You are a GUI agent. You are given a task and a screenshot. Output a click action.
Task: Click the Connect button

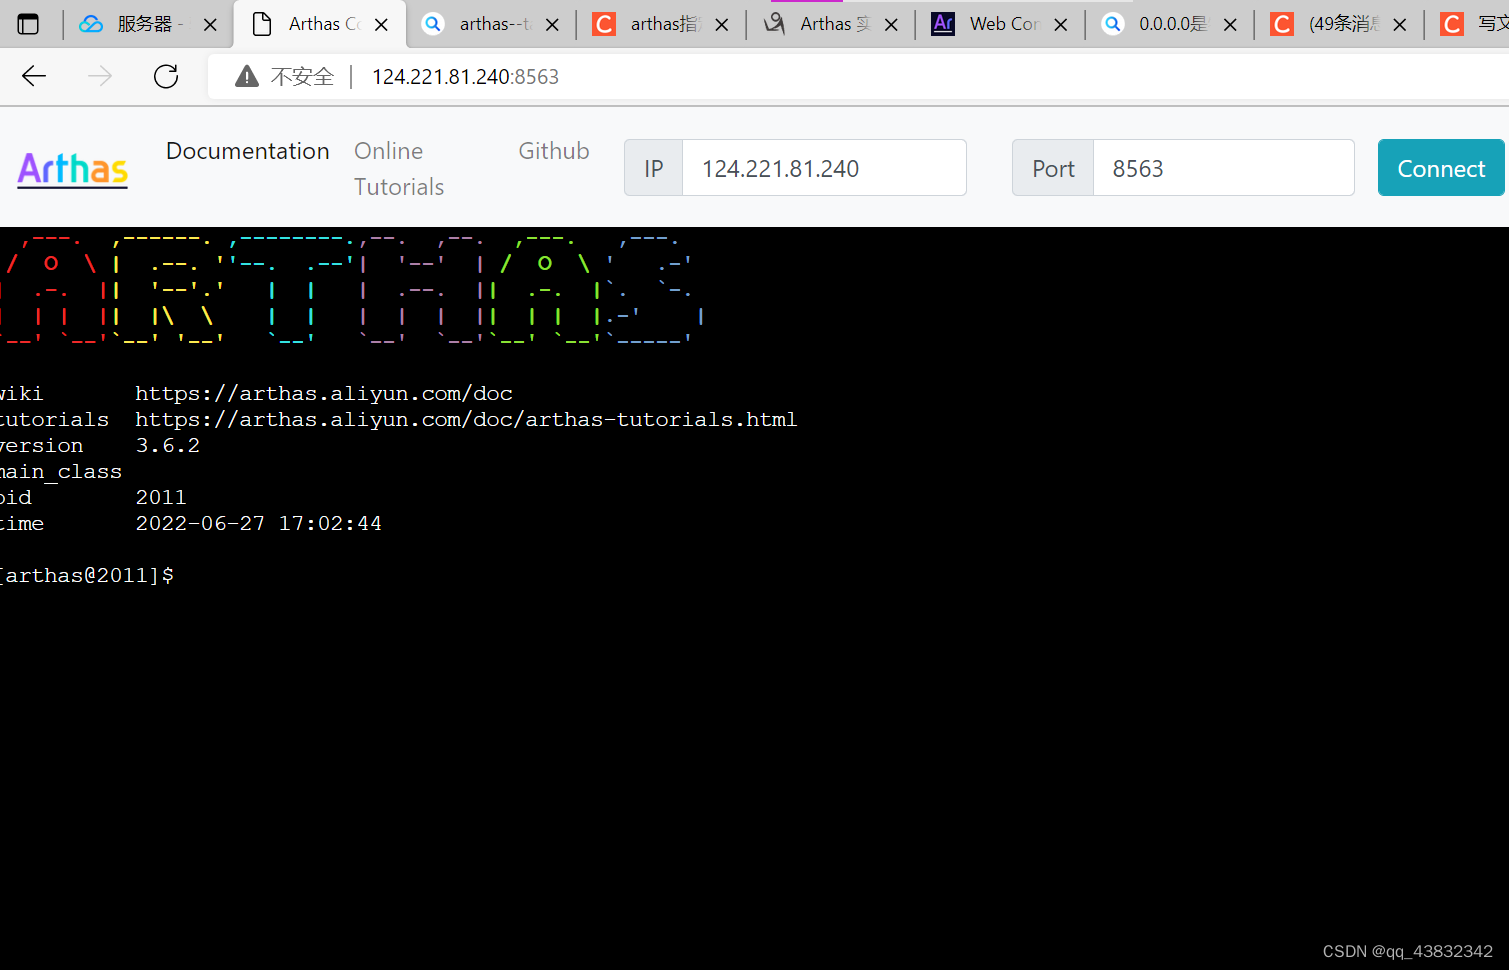[1441, 168]
